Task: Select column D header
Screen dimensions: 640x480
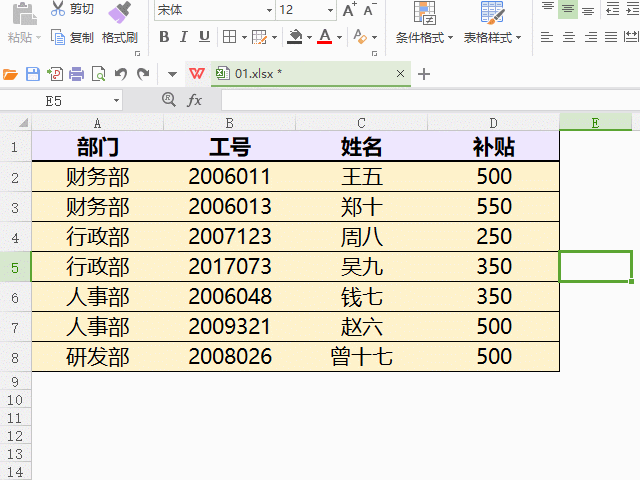Action: (493, 123)
